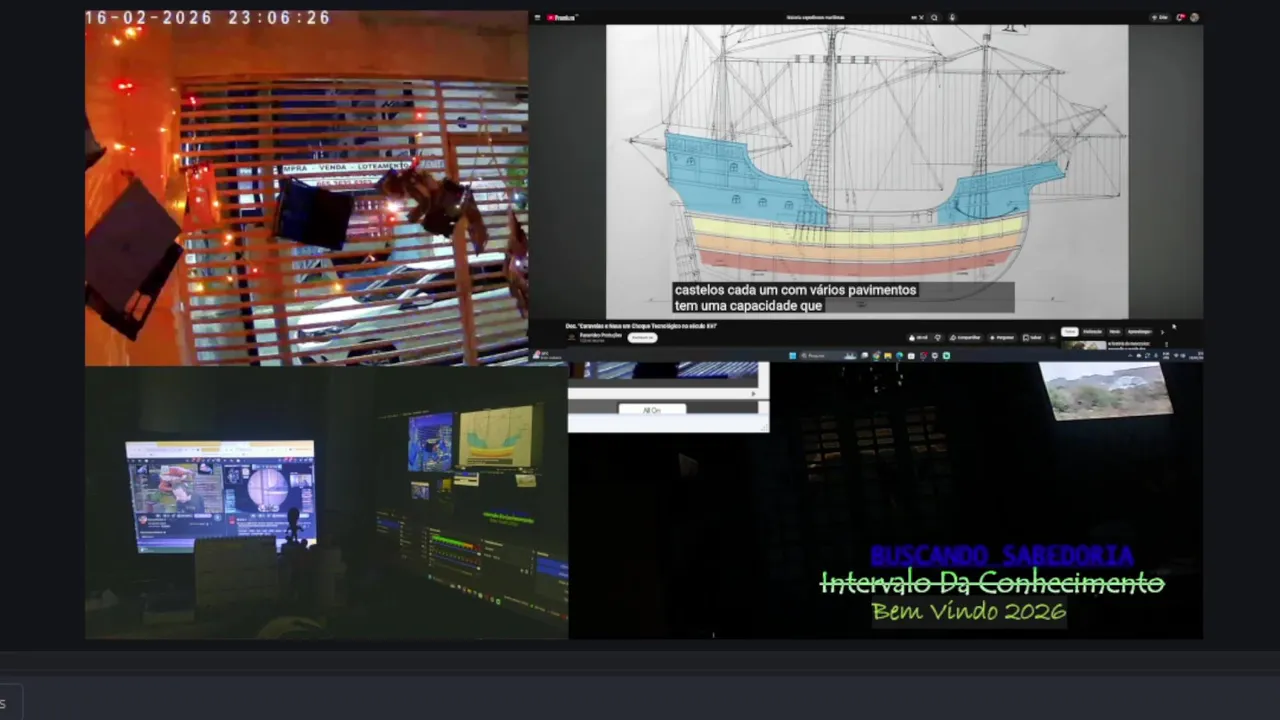Clear the YouTube search text with X
This screenshot has width=1280, height=720.
click(921, 17)
